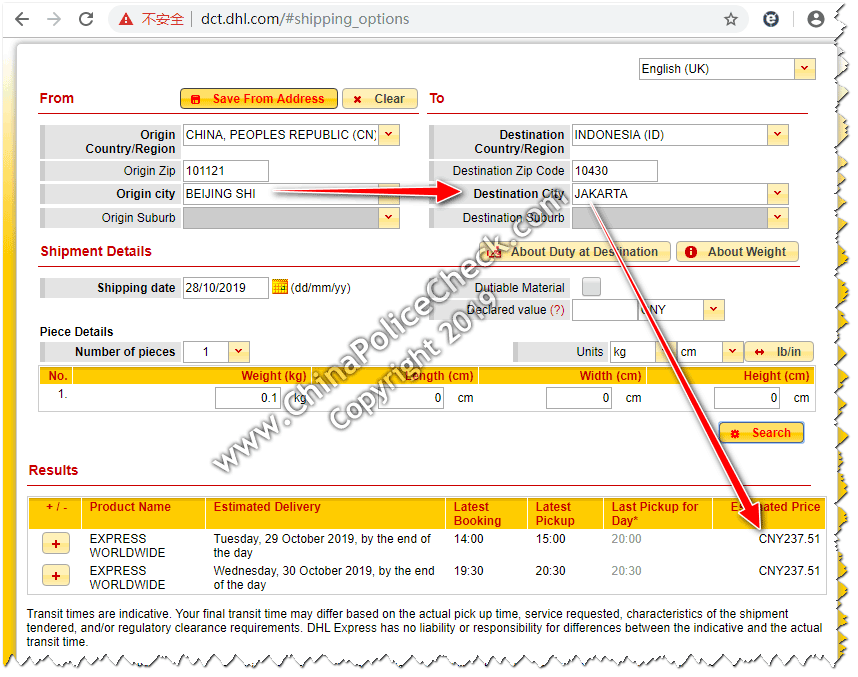Open Origin Country/Region dropdown

click(389, 135)
